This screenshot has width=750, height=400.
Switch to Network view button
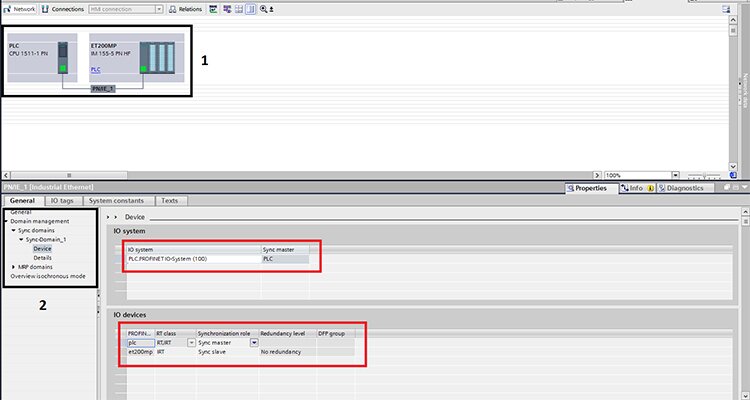coord(20,9)
